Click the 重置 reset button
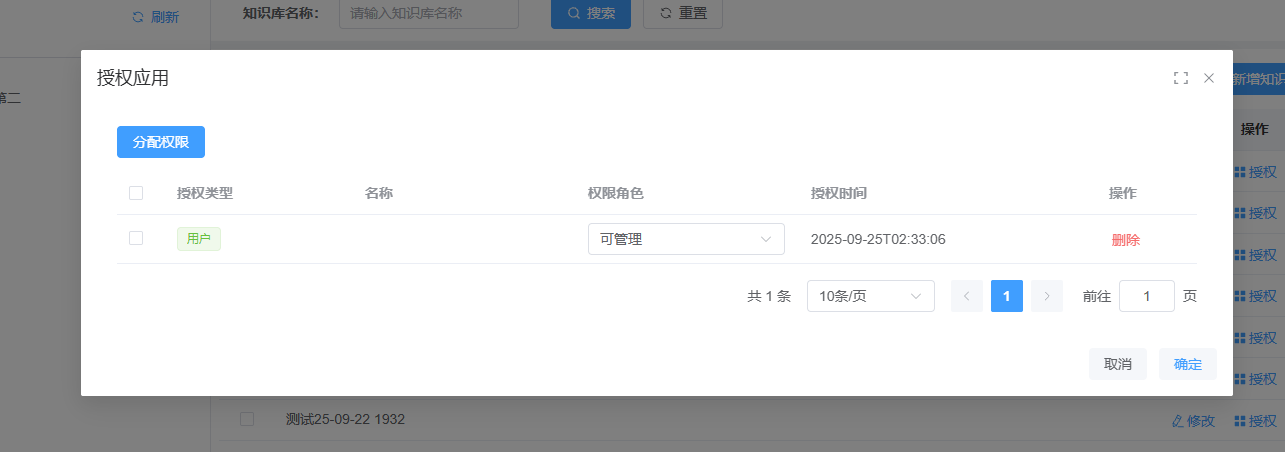Viewport: 1285px width, 452px height. pyautogui.click(x=683, y=14)
